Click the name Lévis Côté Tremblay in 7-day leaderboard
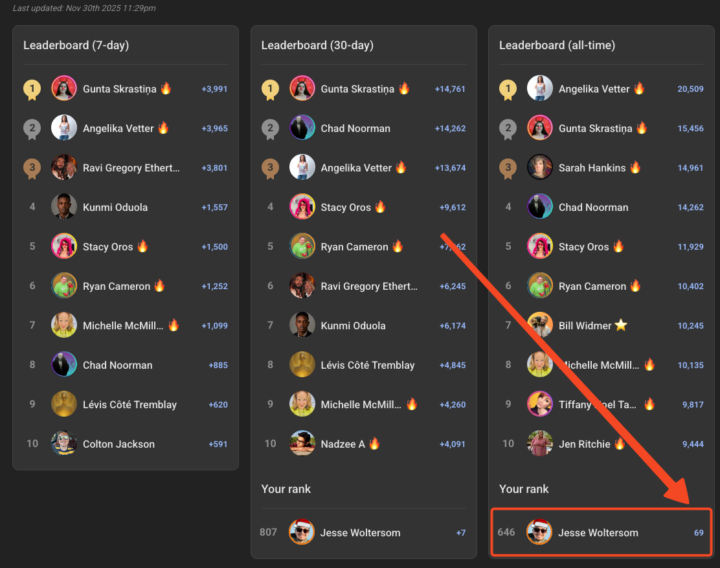Image resolution: width=720 pixels, height=568 pixels. [x=129, y=405]
